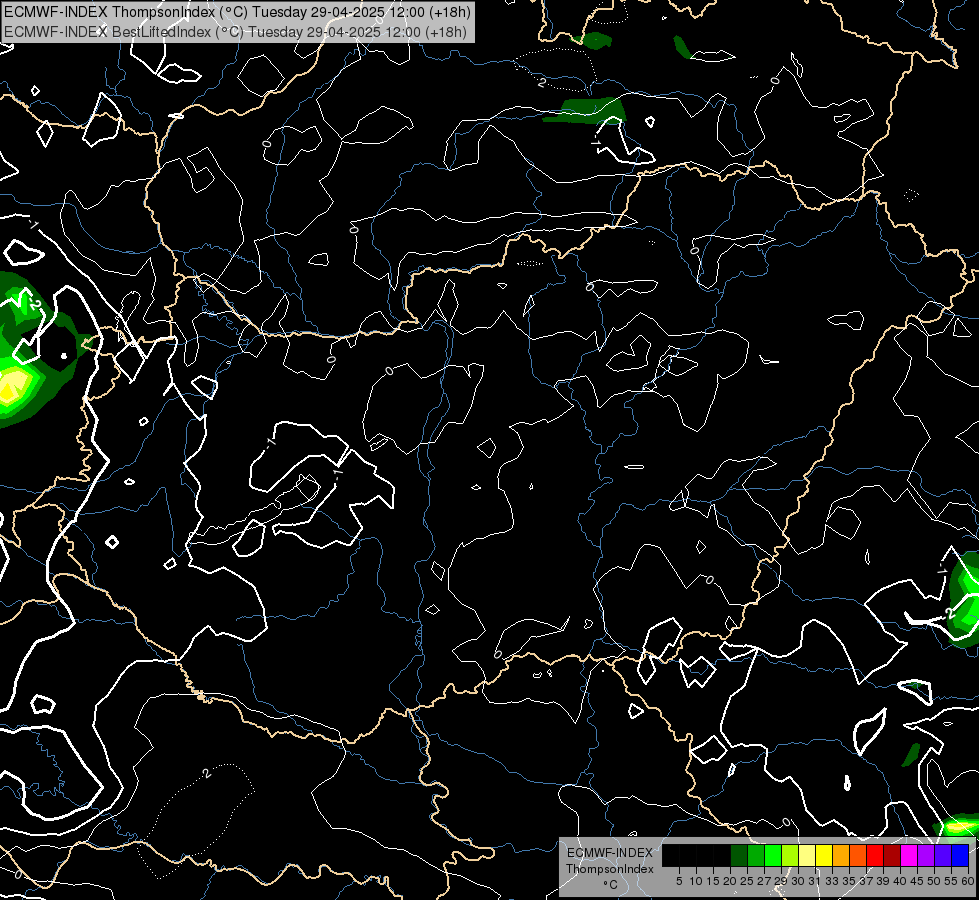The width and height of the screenshot is (979, 900).
Task: Select the purple legend swatch (45-50)
Action: pos(926,855)
